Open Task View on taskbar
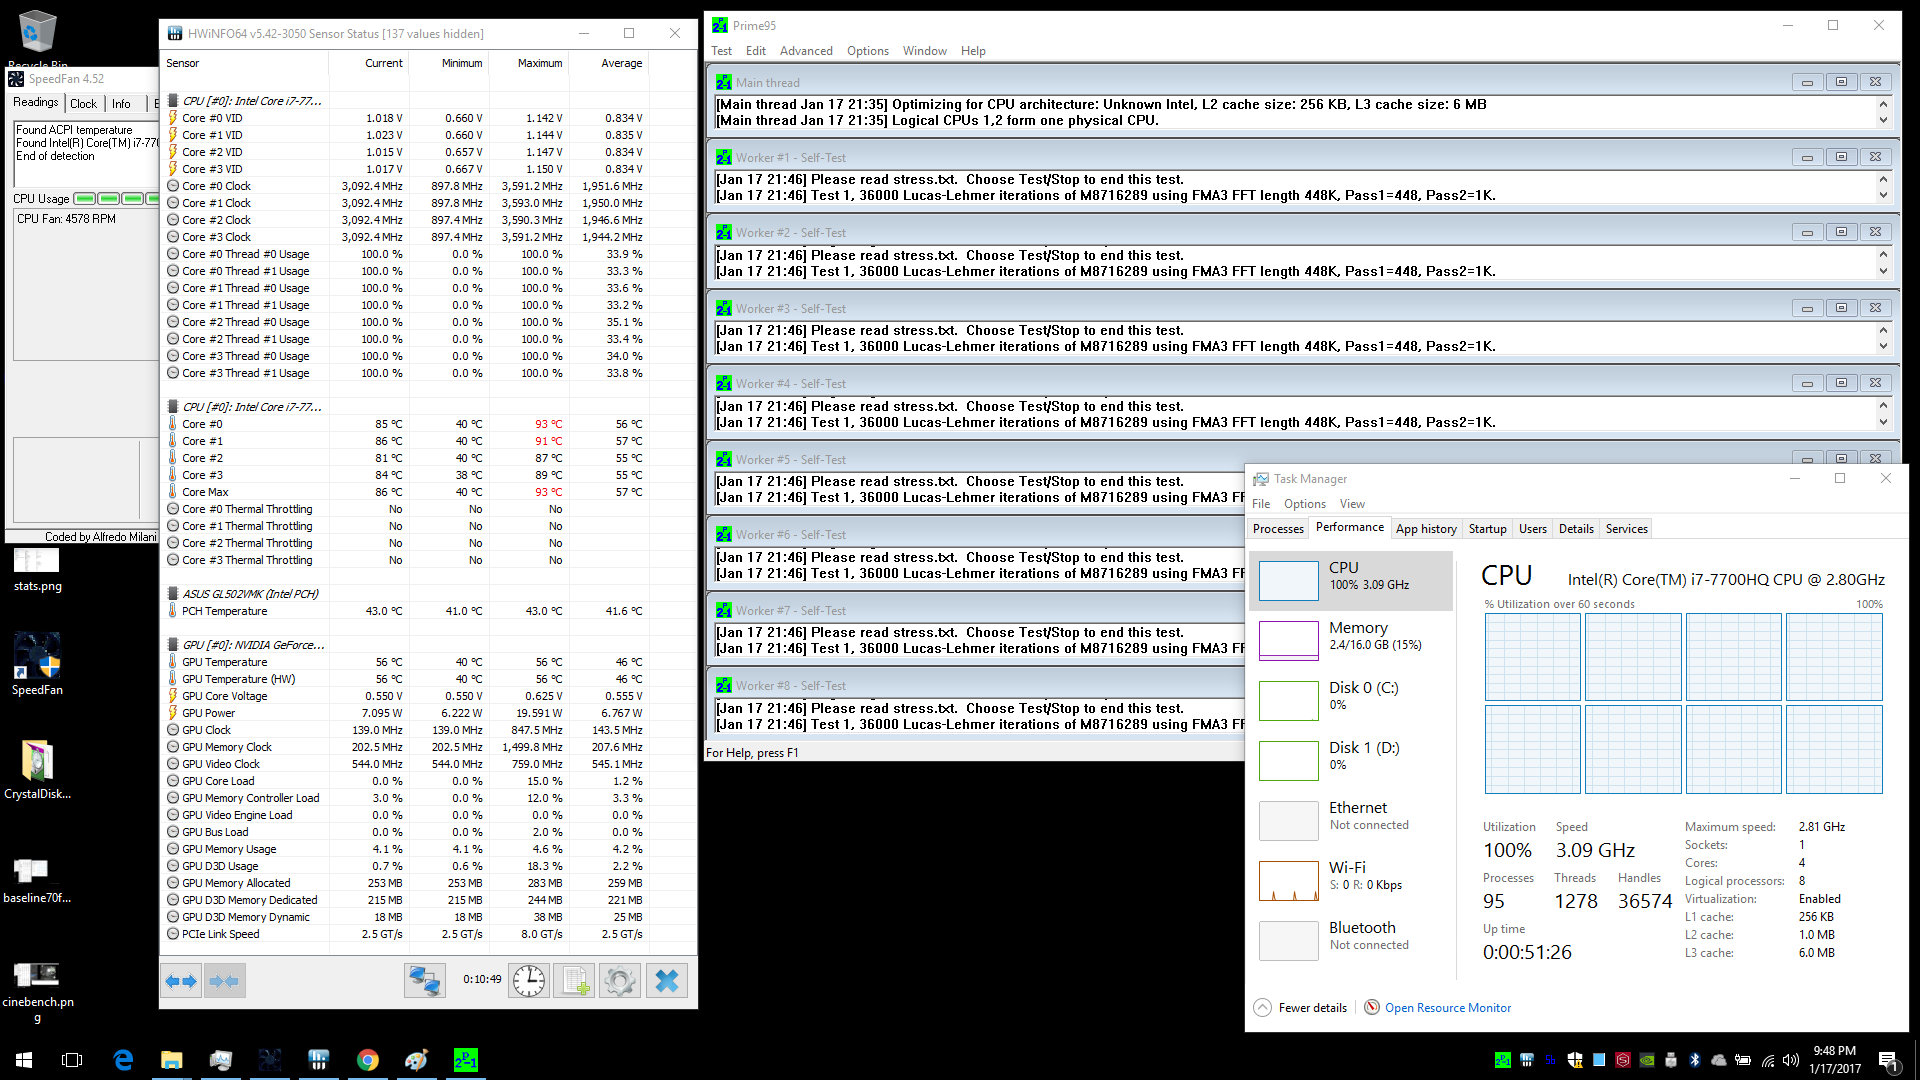 (x=72, y=1060)
